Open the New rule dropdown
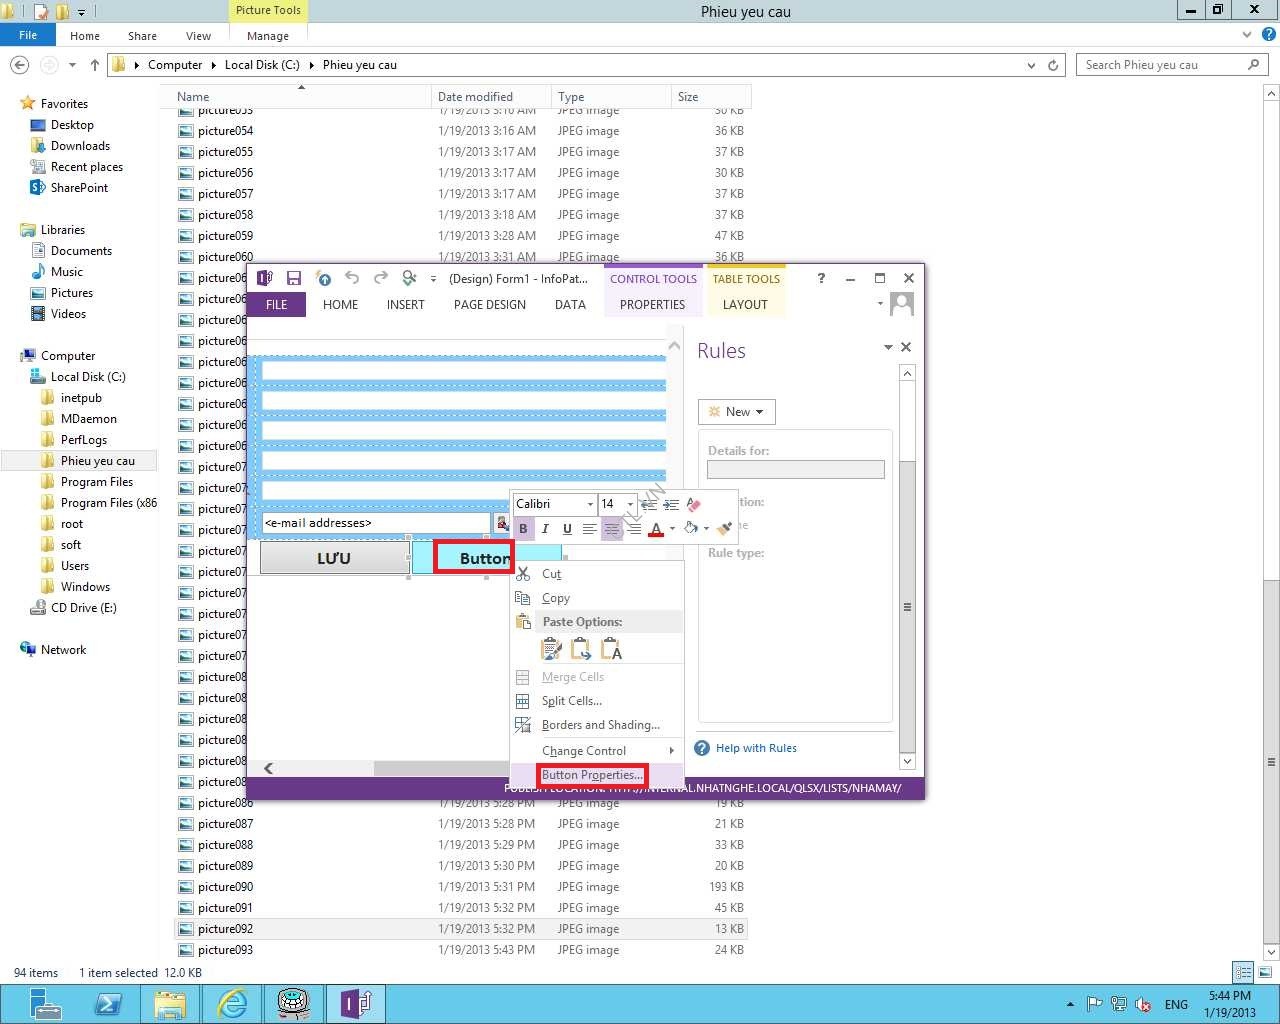 pyautogui.click(x=737, y=412)
